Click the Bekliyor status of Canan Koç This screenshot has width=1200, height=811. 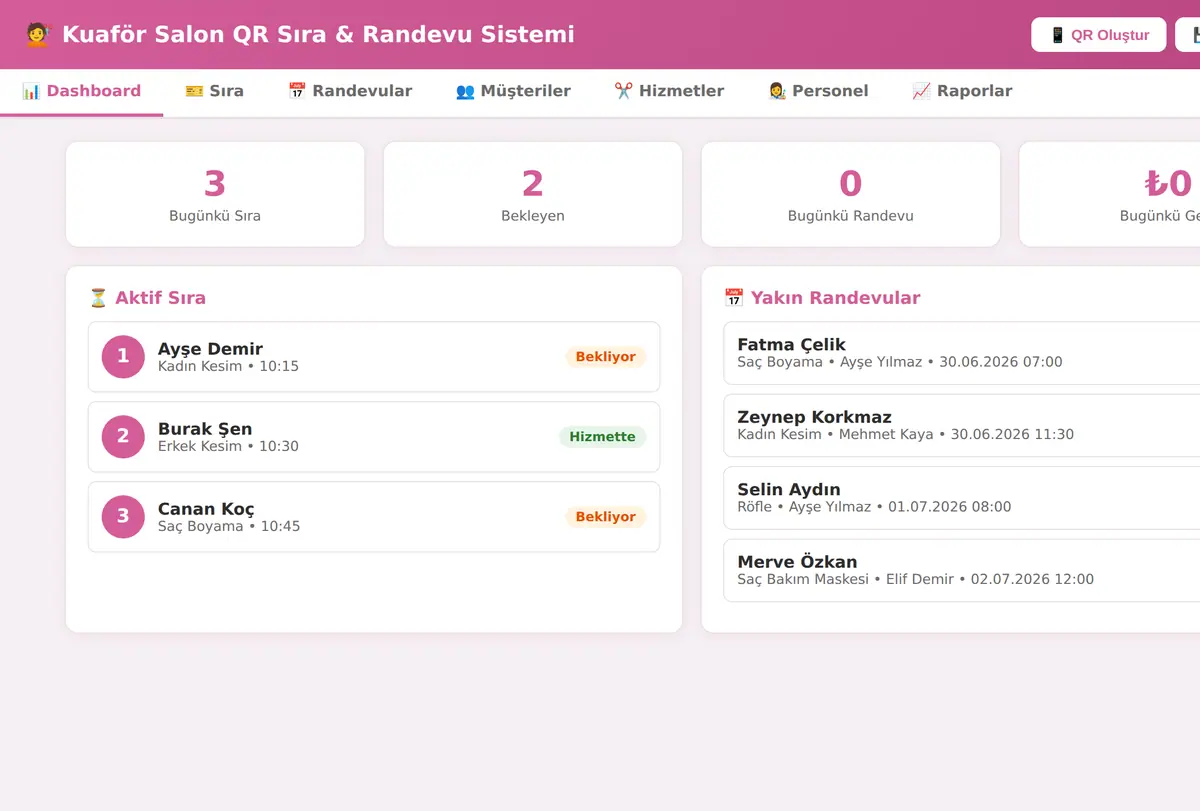point(606,517)
